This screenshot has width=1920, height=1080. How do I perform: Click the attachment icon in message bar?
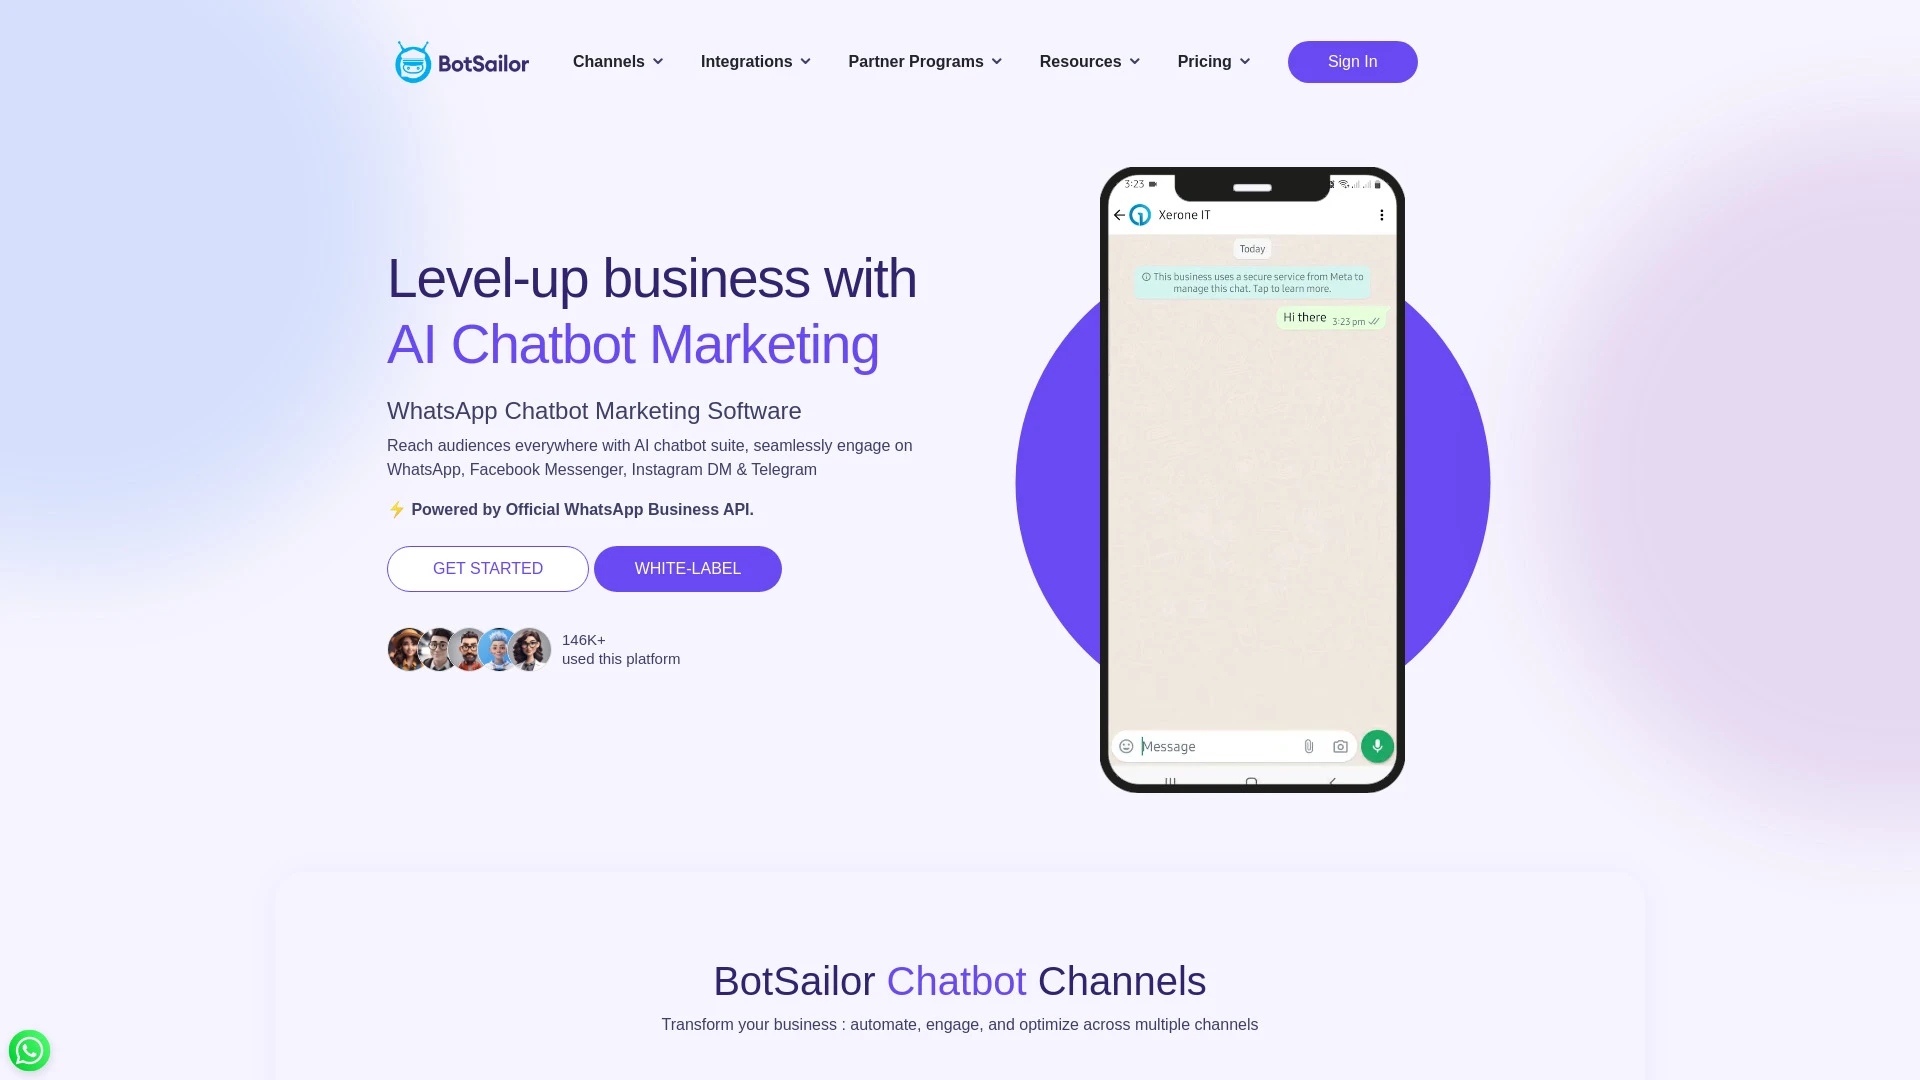point(1308,745)
